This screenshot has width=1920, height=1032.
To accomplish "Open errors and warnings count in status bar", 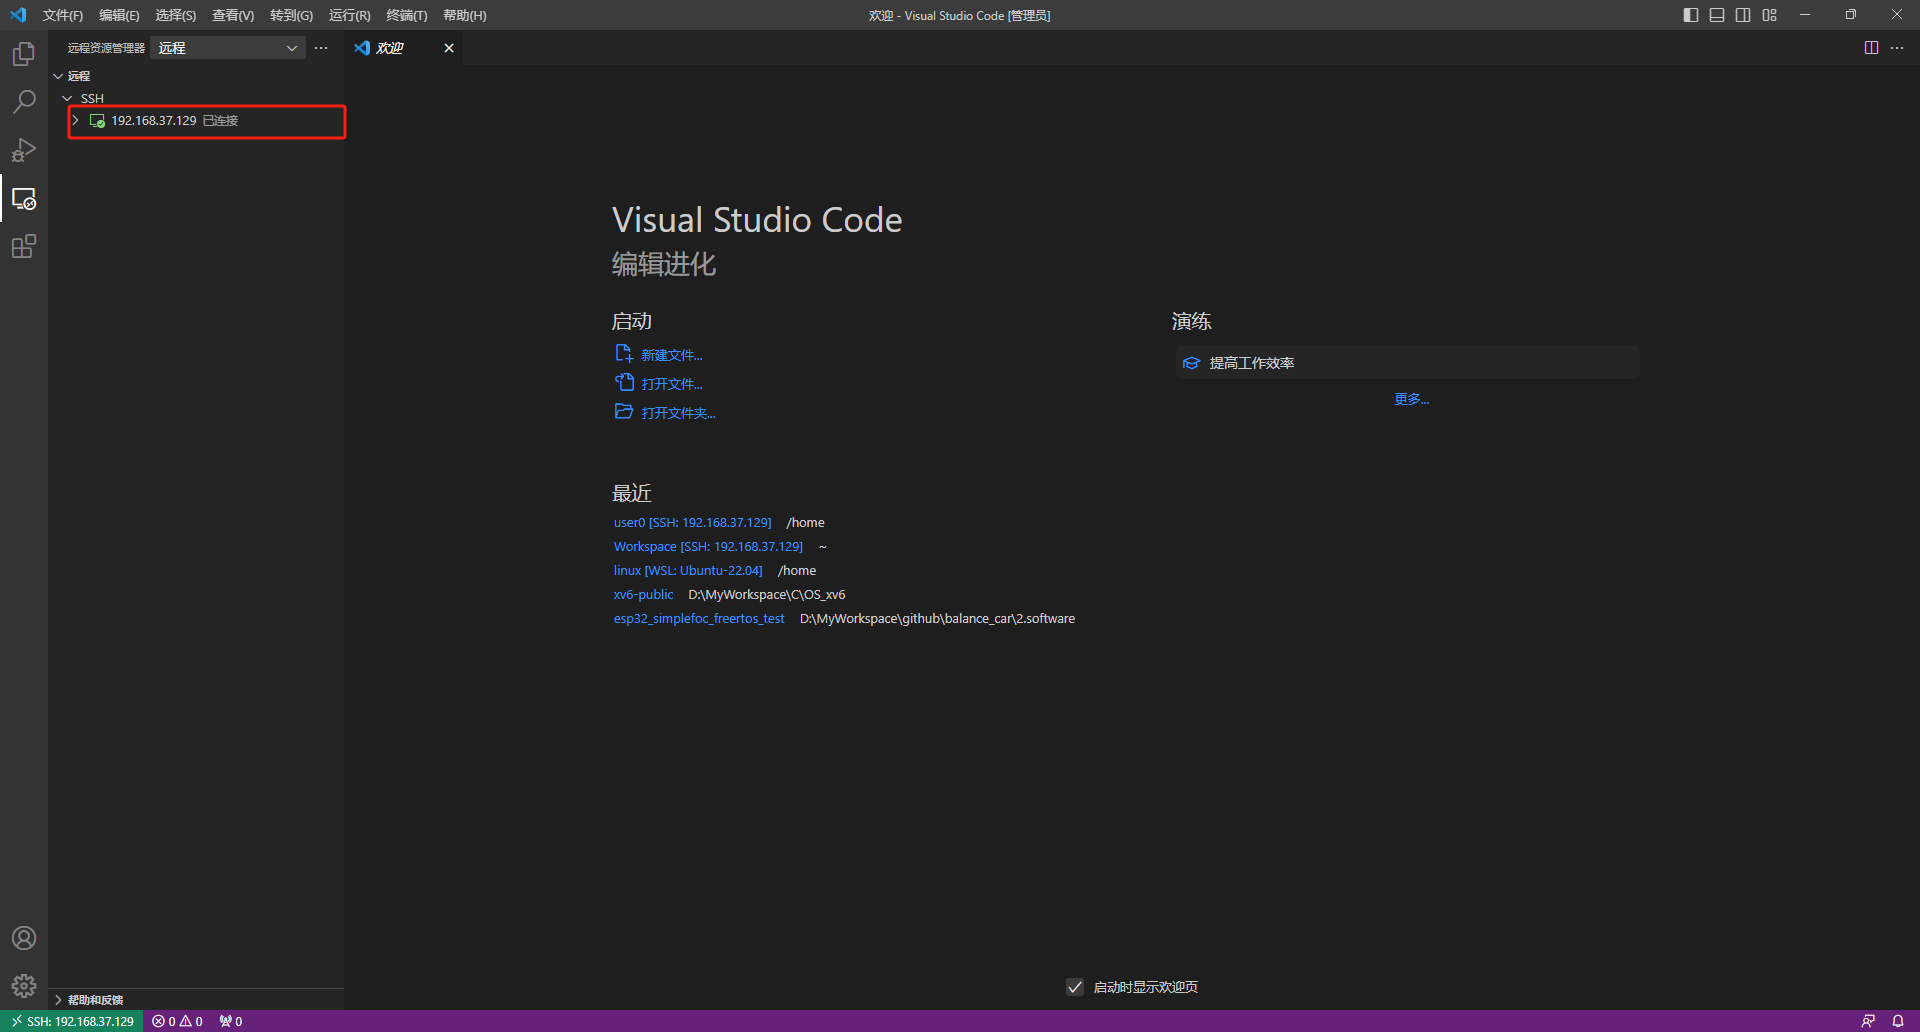I will click(x=178, y=1021).
